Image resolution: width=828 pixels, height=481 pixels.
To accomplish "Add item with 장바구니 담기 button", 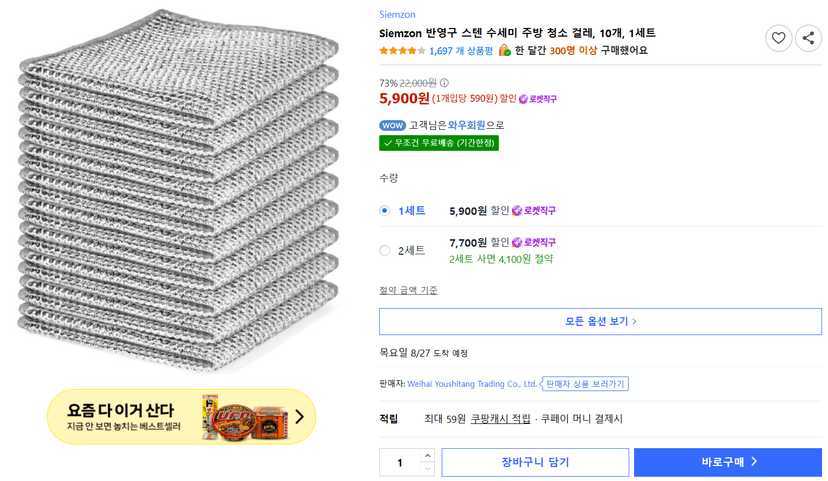I will [535, 462].
